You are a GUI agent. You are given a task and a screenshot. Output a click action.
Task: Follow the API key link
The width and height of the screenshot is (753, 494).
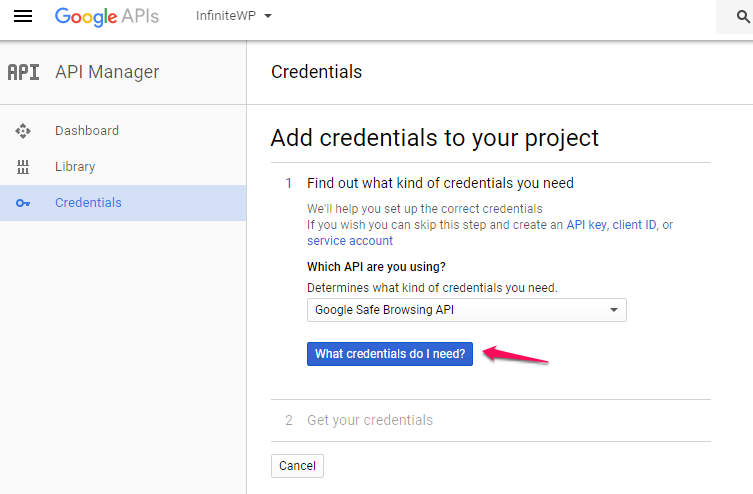pyautogui.click(x=586, y=225)
